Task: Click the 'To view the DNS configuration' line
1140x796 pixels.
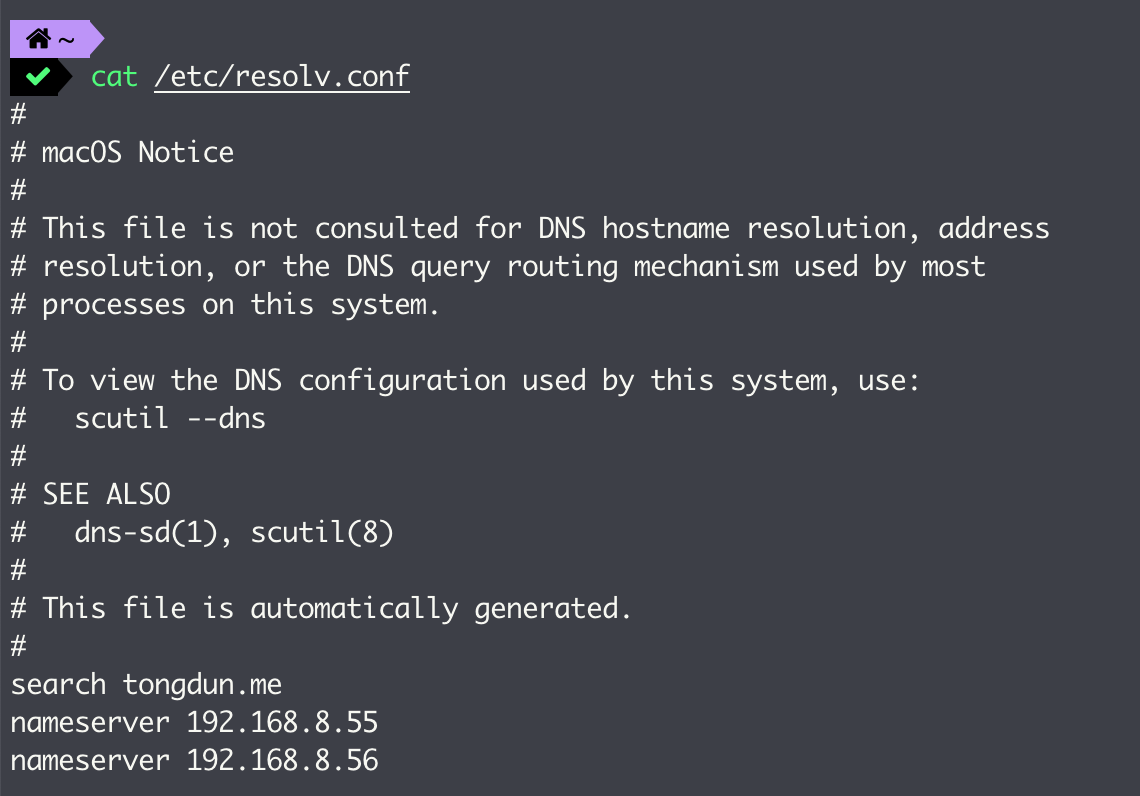Action: pyautogui.click(x=465, y=380)
